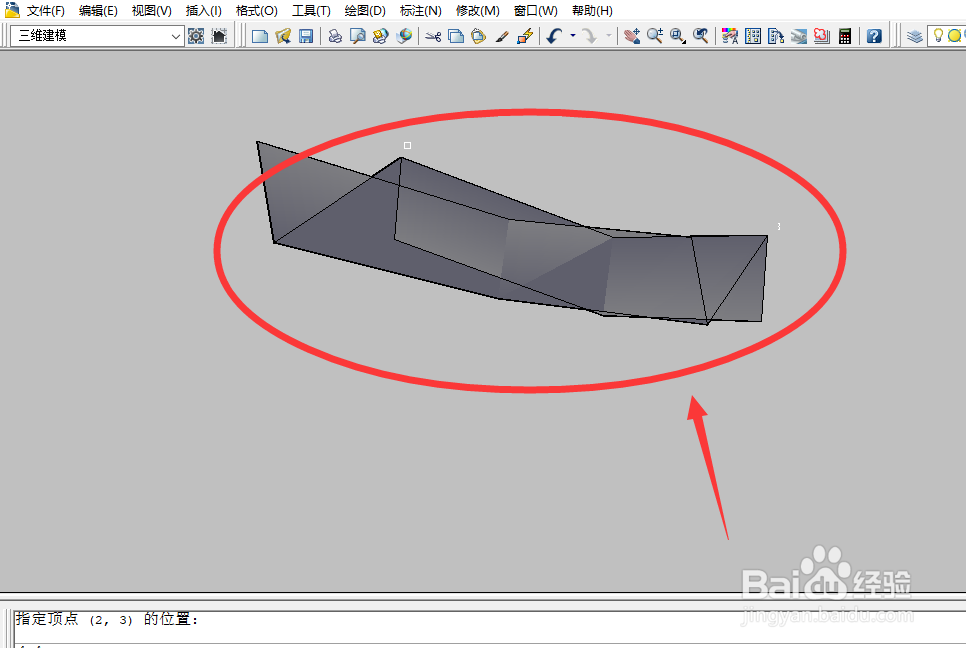Click the 3D DWF globe icon
Image resolution: width=966 pixels, height=648 pixels.
[404, 36]
